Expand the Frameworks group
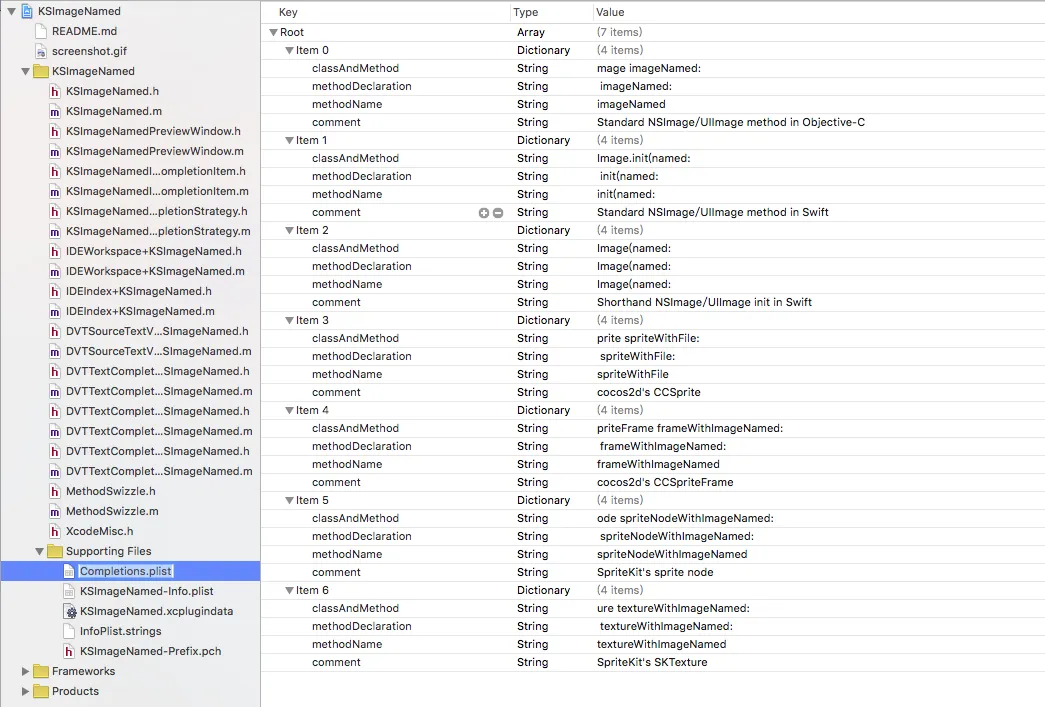The width and height of the screenshot is (1045, 707). (x=25, y=671)
